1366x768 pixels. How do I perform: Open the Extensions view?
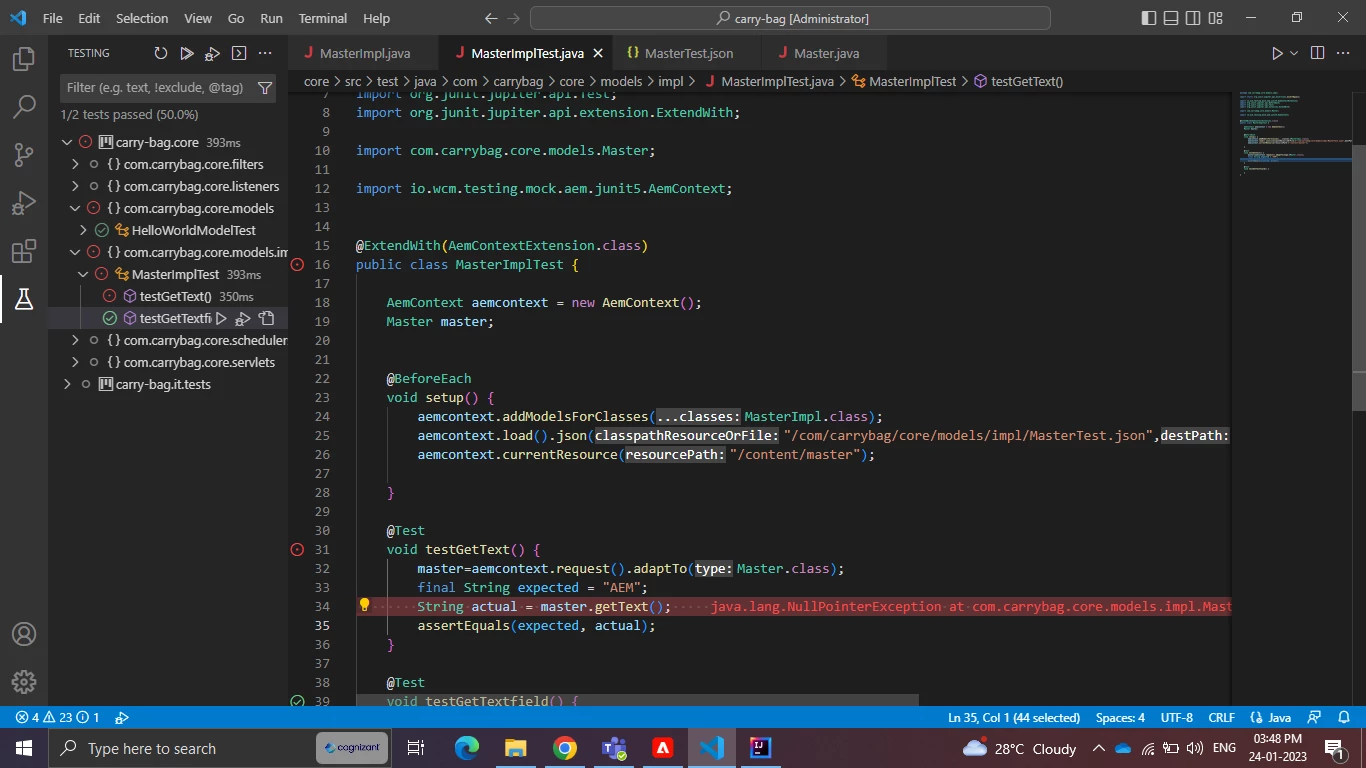pyautogui.click(x=24, y=251)
